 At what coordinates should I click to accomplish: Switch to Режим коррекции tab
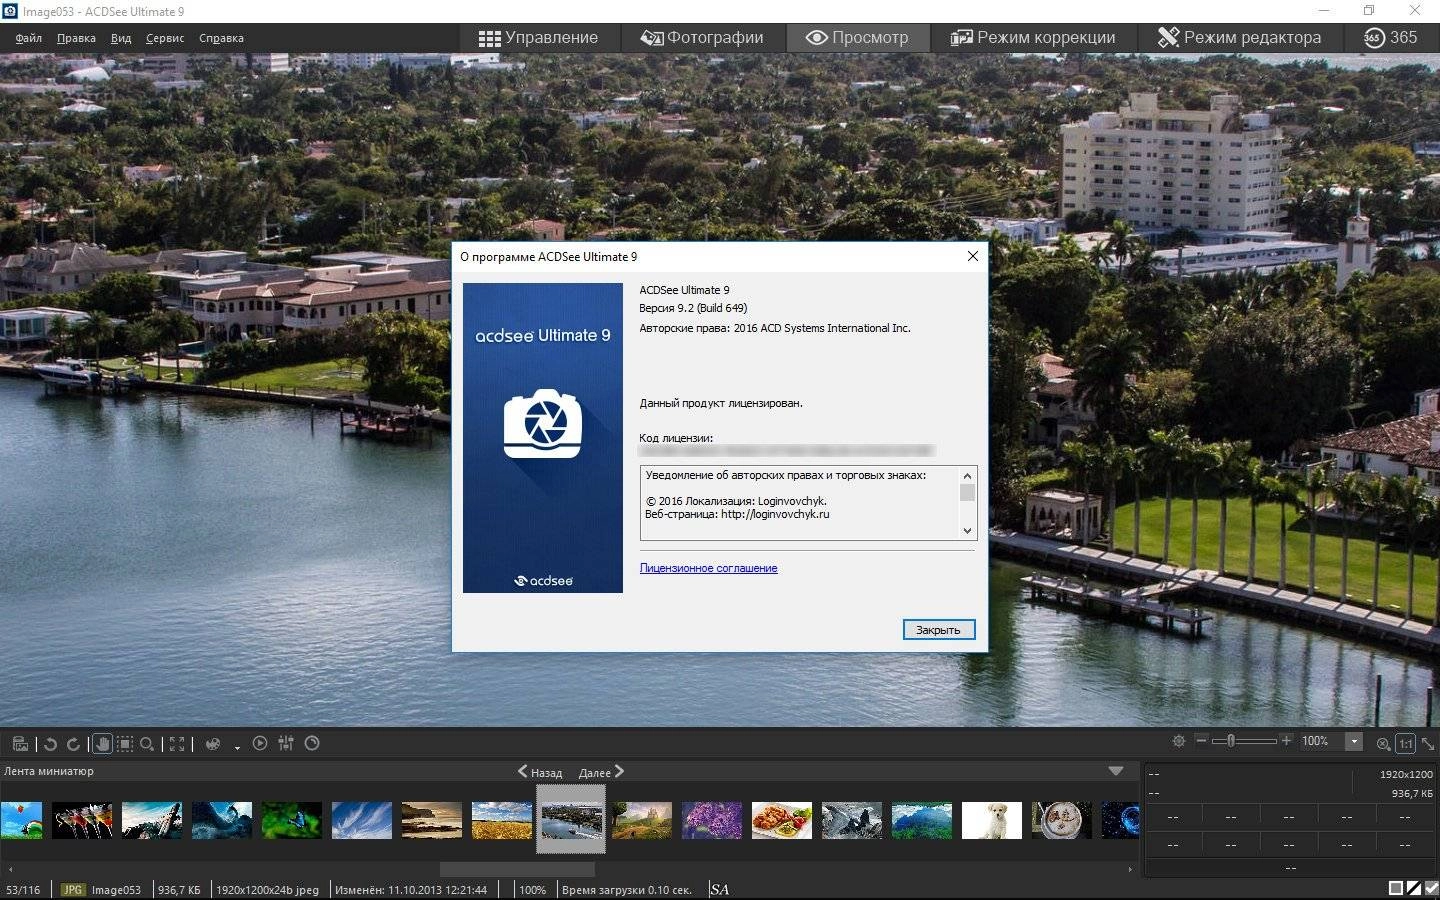(1033, 38)
